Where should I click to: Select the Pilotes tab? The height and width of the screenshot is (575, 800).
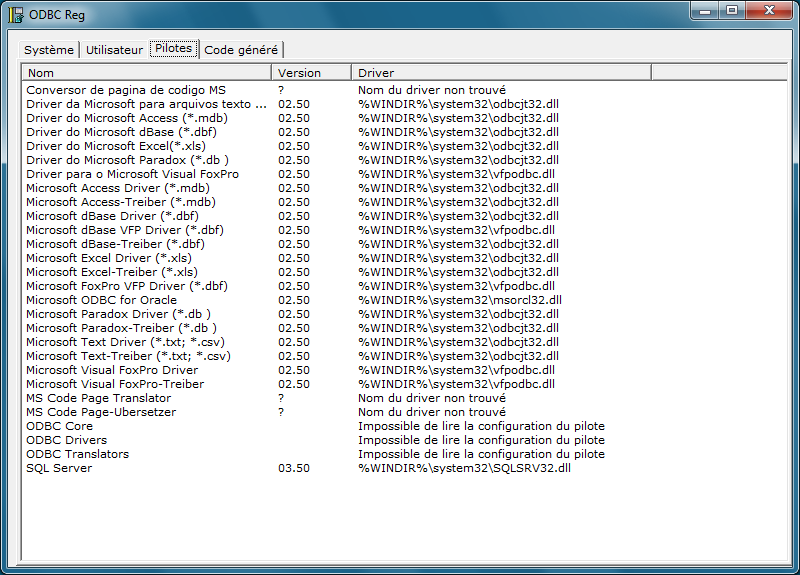pyautogui.click(x=173, y=48)
